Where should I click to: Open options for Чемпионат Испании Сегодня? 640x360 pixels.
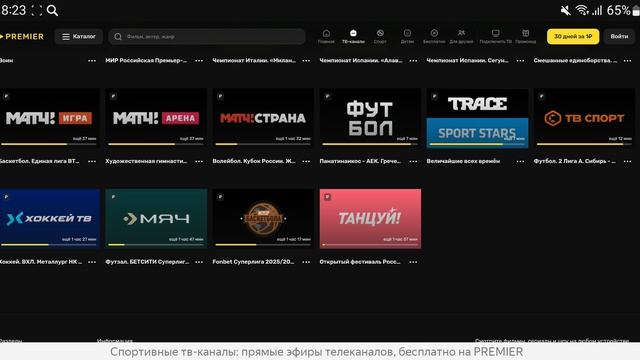coord(520,60)
